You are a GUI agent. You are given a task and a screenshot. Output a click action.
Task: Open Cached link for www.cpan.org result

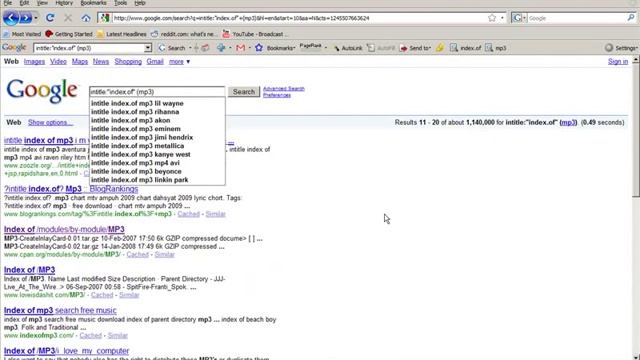click(x=138, y=255)
